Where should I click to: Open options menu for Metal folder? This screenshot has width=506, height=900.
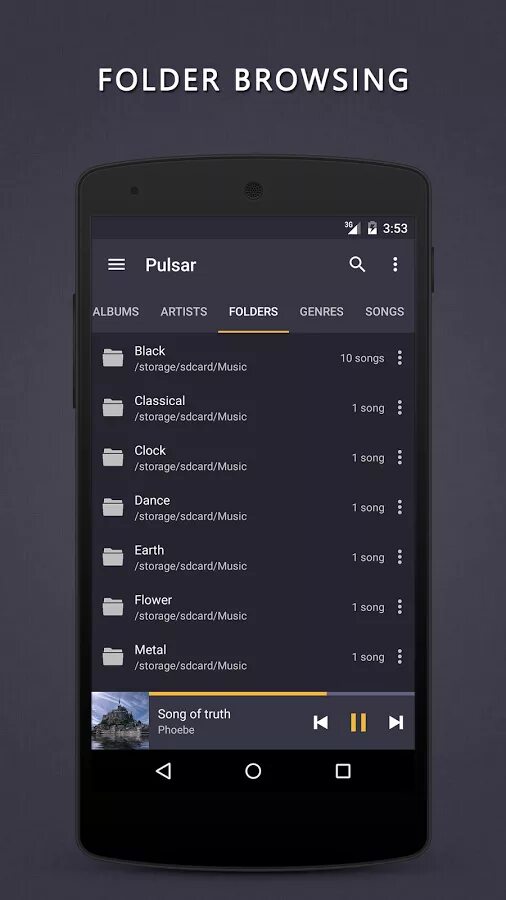pos(400,656)
